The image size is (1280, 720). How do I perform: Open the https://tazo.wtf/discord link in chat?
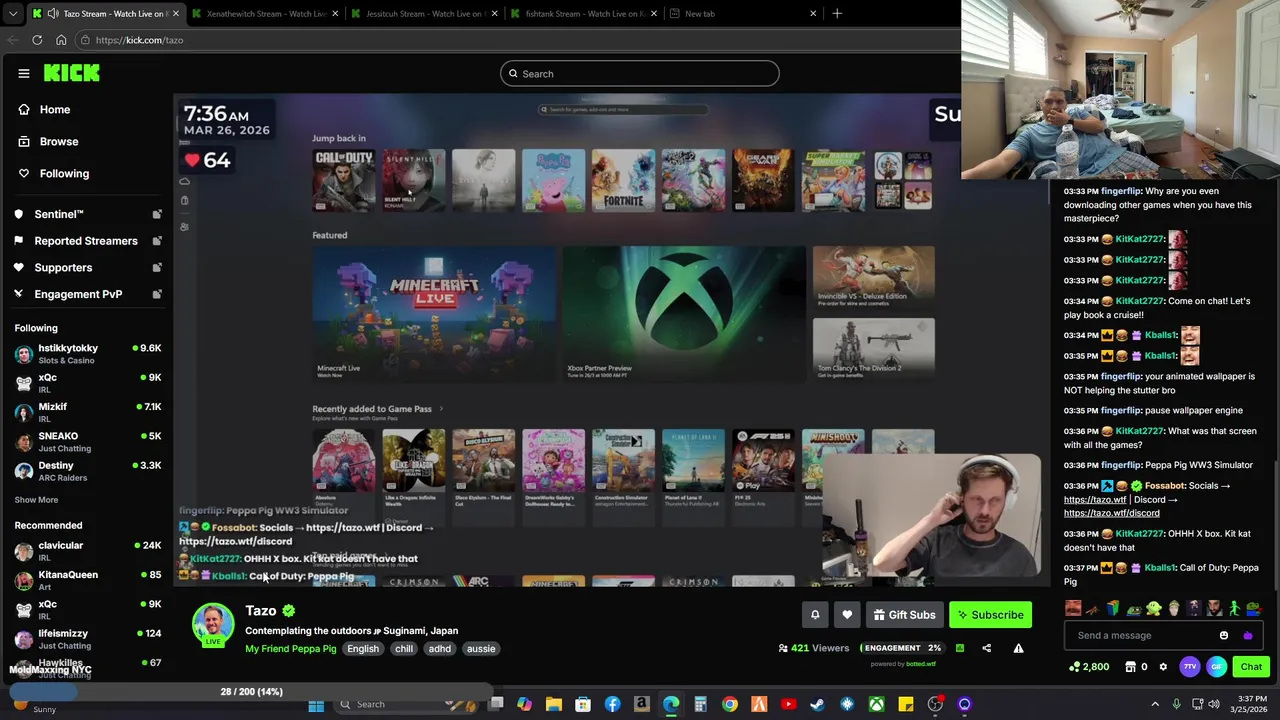click(1111, 513)
